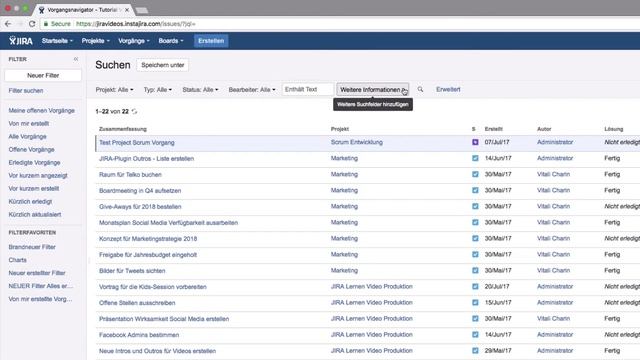The width and height of the screenshot is (640, 360).
Task: Click the task icon in Freigabe für Jahresbudget row
Action: [475, 254]
